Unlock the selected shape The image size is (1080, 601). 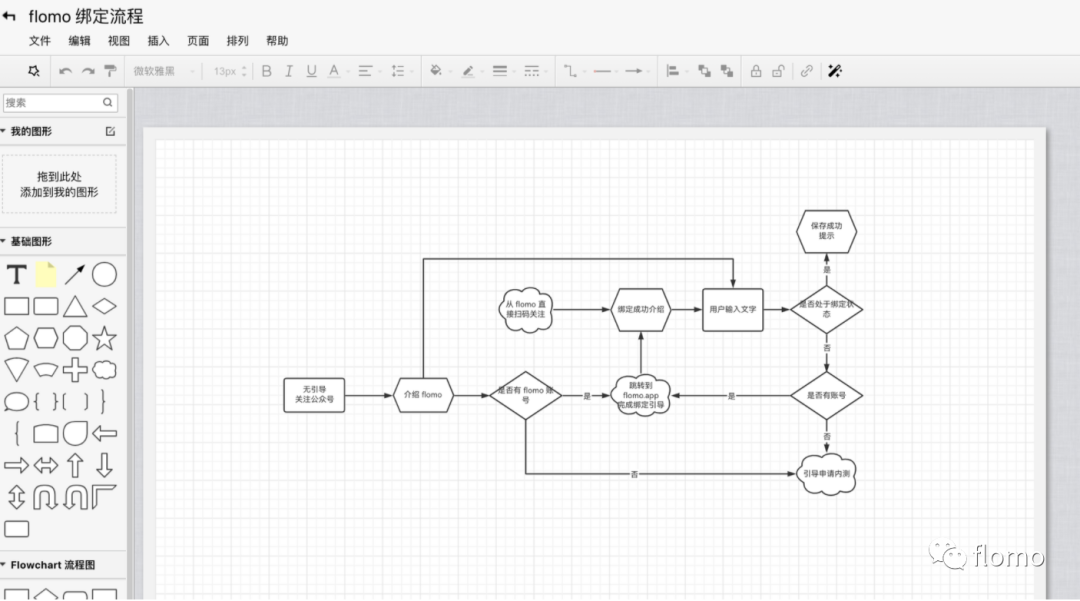778,71
